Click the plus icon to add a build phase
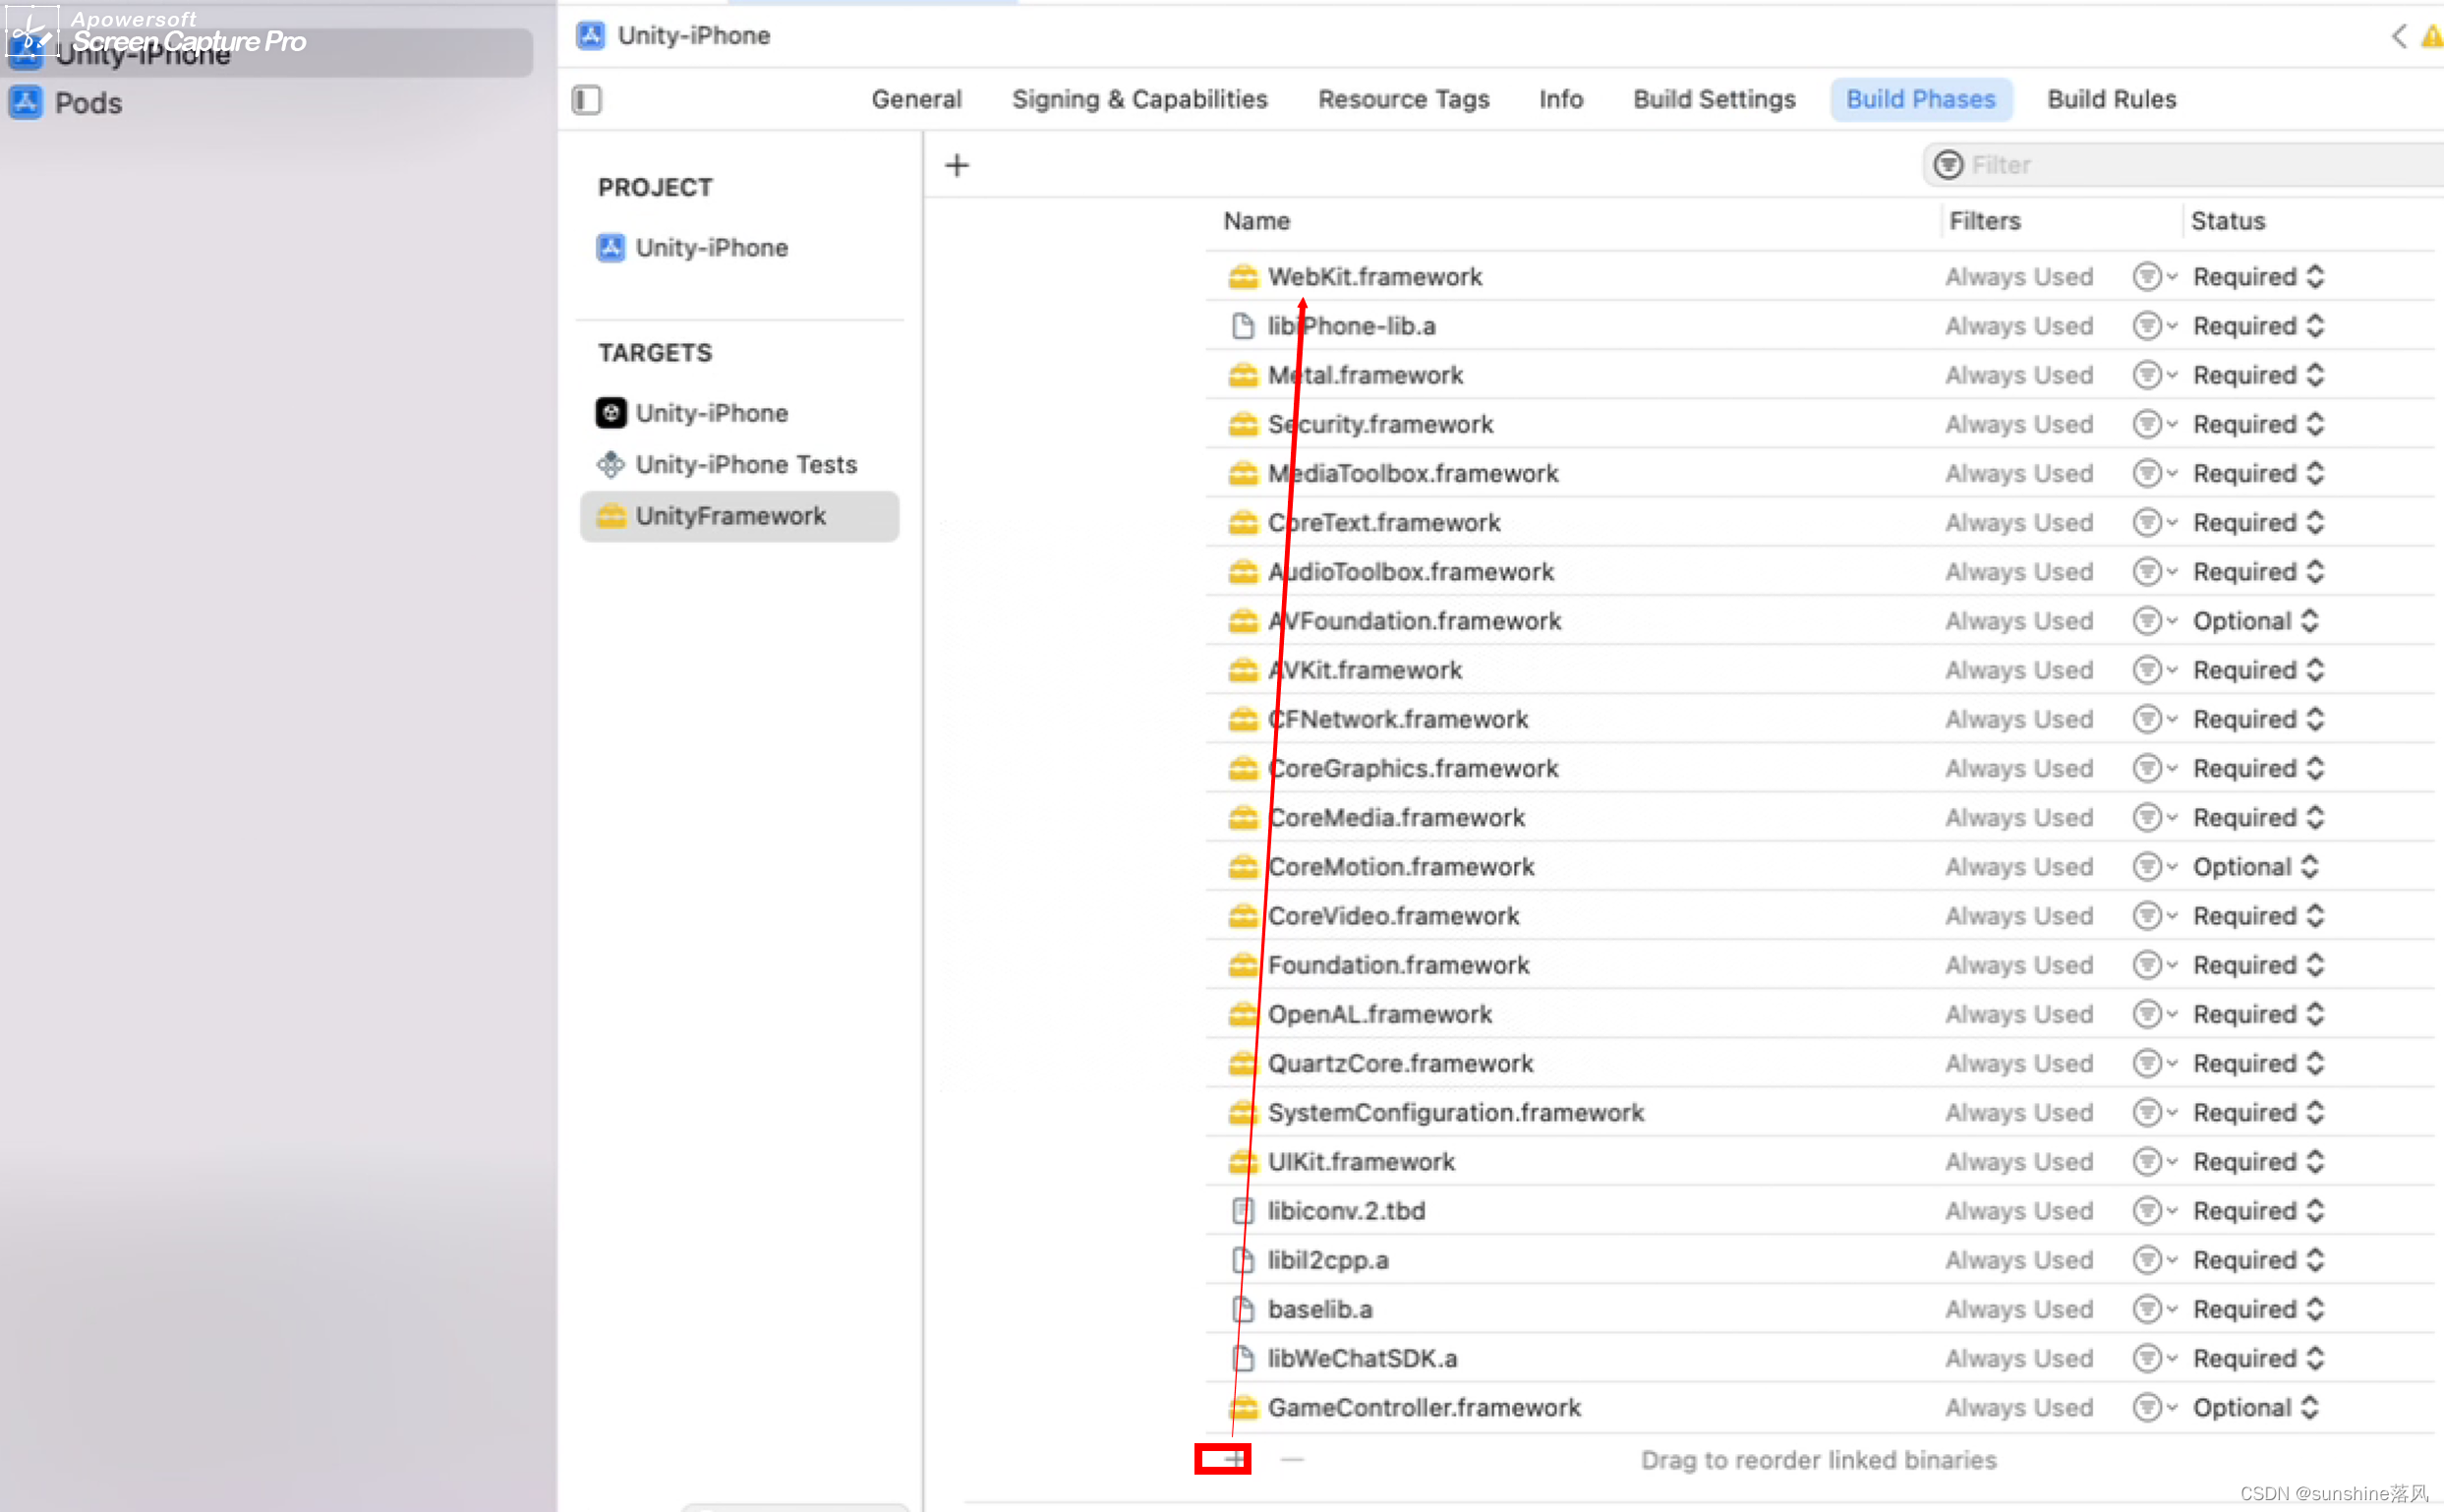 tap(955, 165)
